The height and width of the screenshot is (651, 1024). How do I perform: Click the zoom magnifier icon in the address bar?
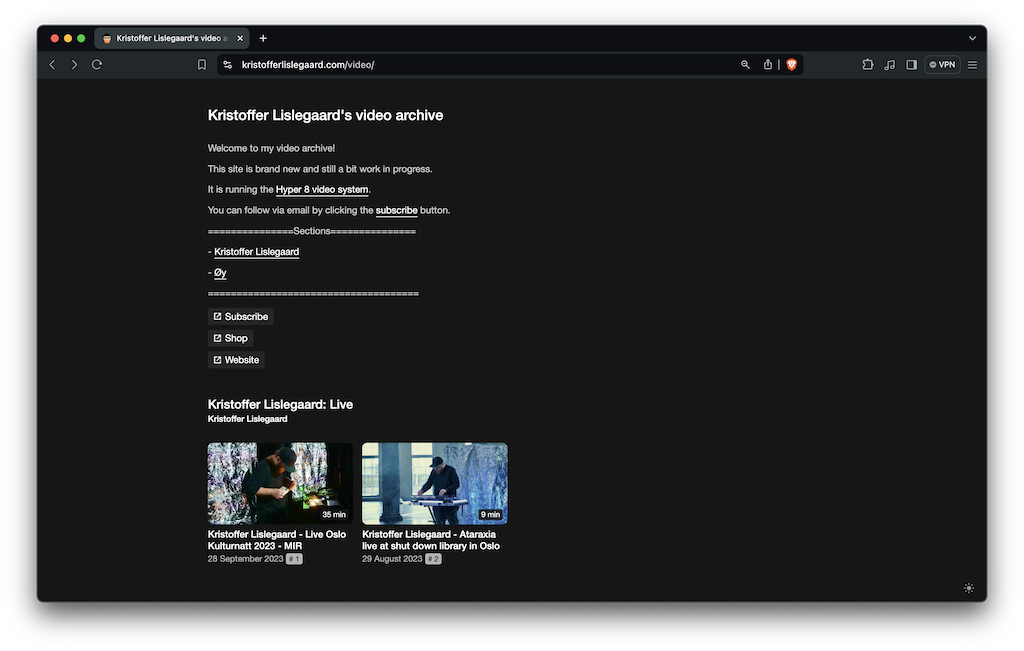tap(745, 64)
